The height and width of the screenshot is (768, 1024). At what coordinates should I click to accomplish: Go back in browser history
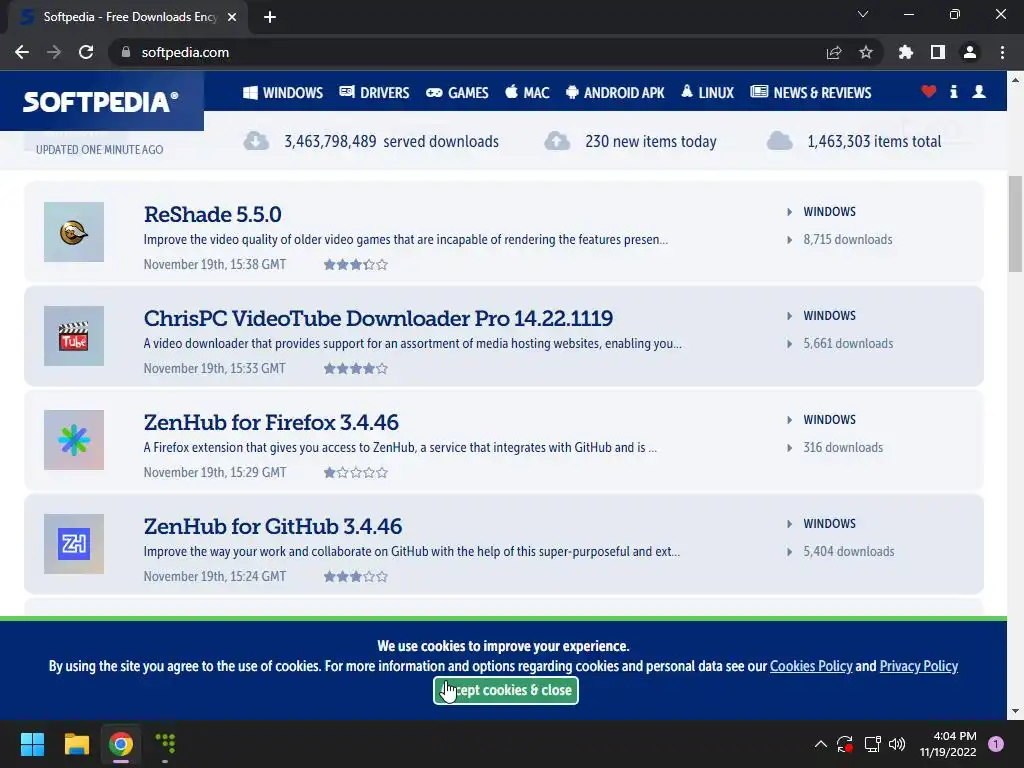[22, 52]
